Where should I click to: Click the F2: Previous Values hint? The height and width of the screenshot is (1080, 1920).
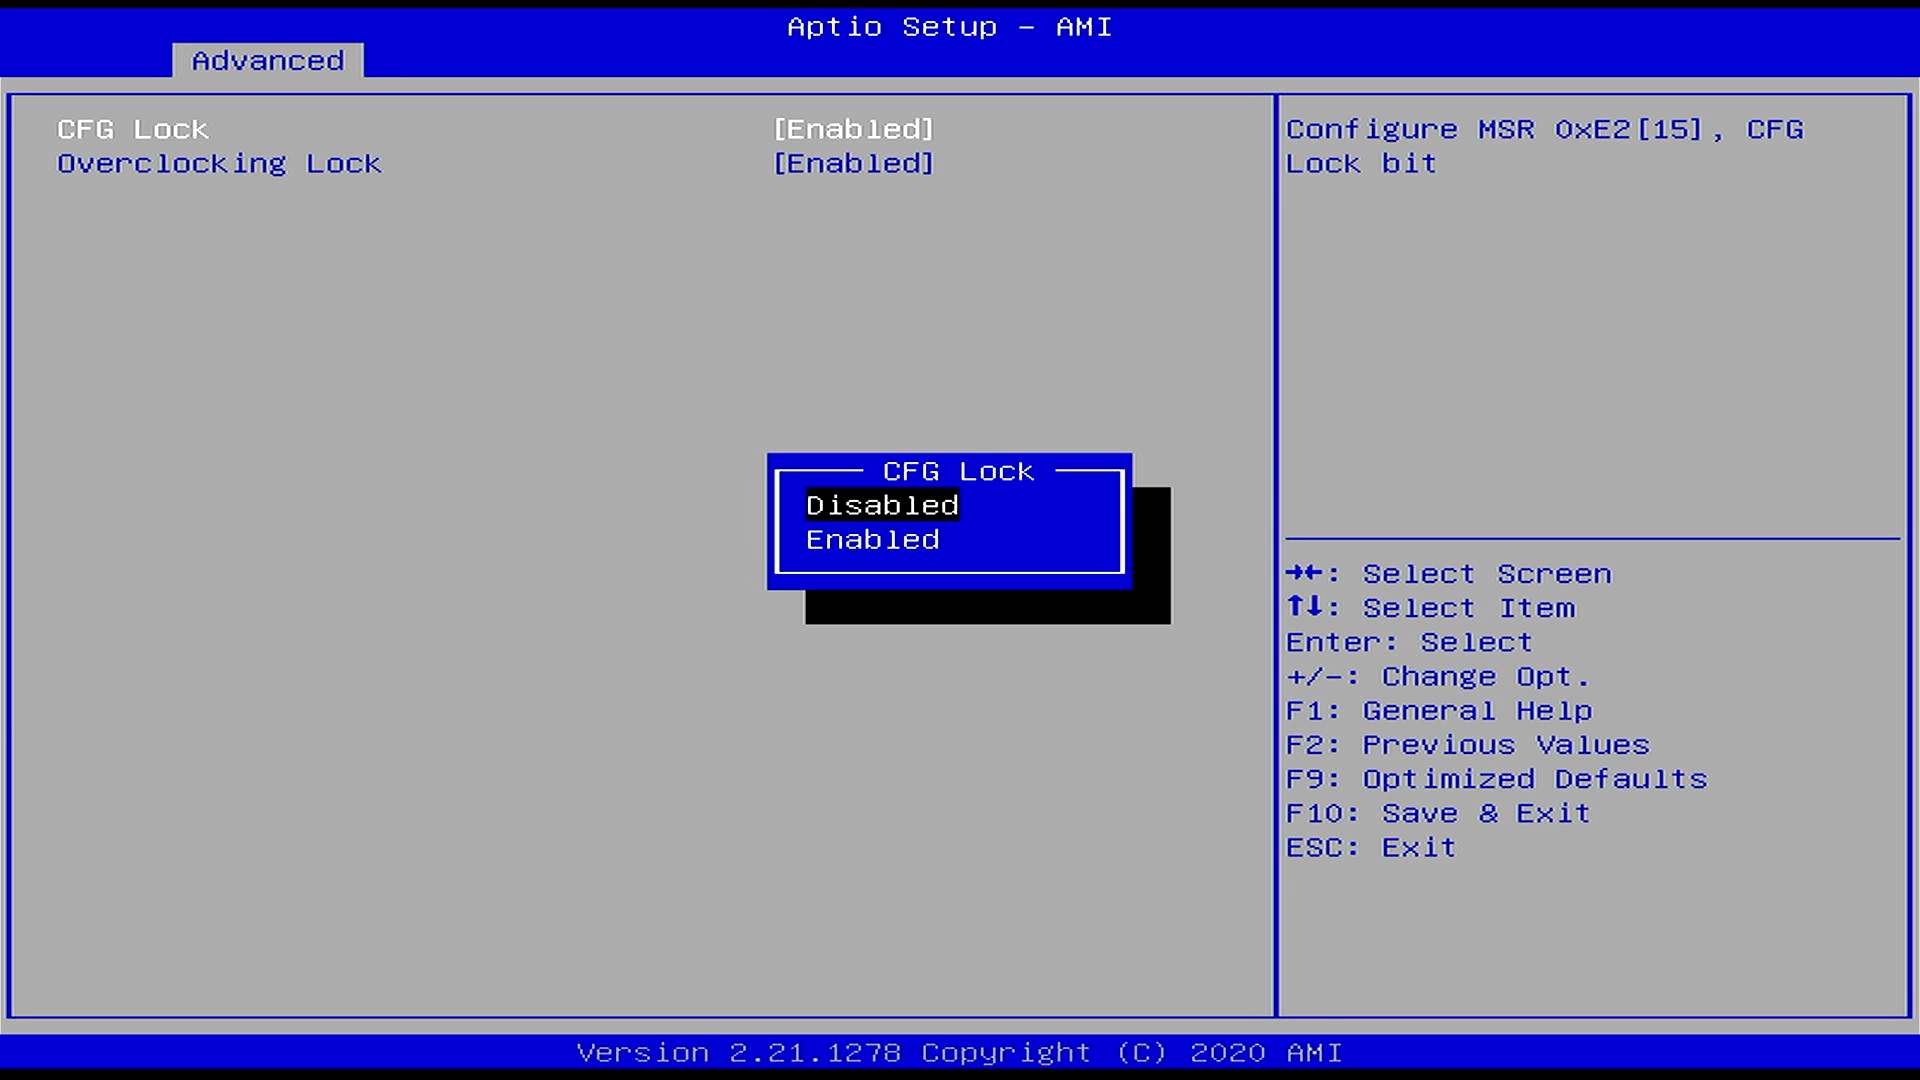(1467, 745)
